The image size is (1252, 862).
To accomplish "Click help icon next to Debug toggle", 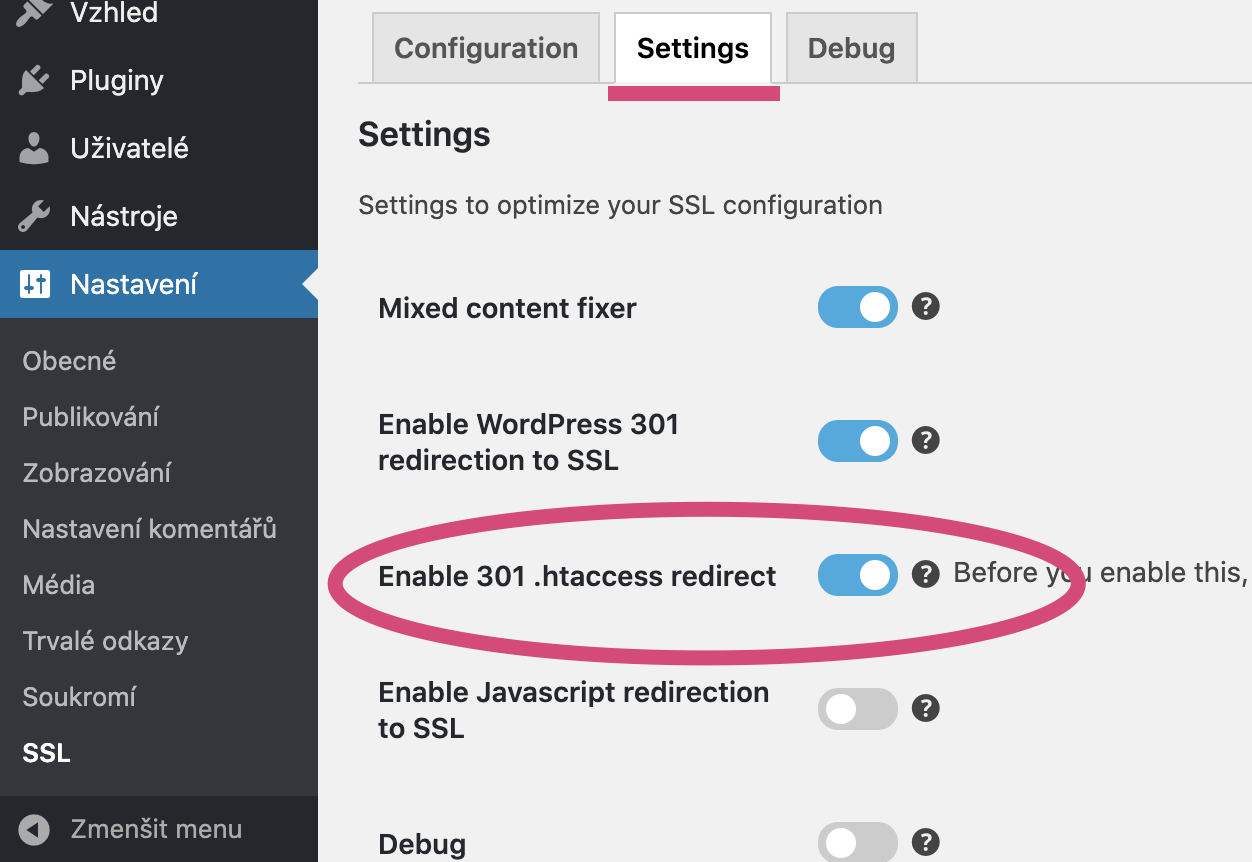I will 926,841.
